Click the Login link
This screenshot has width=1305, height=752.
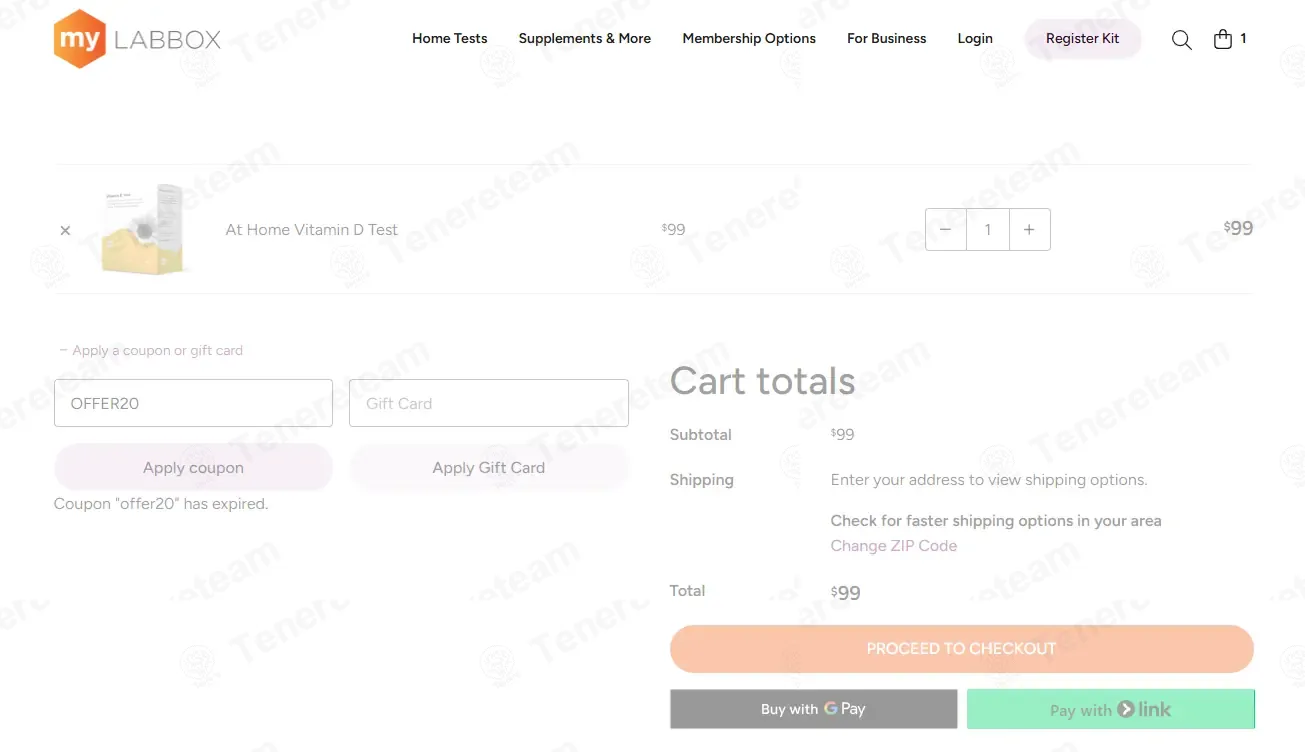(x=975, y=39)
